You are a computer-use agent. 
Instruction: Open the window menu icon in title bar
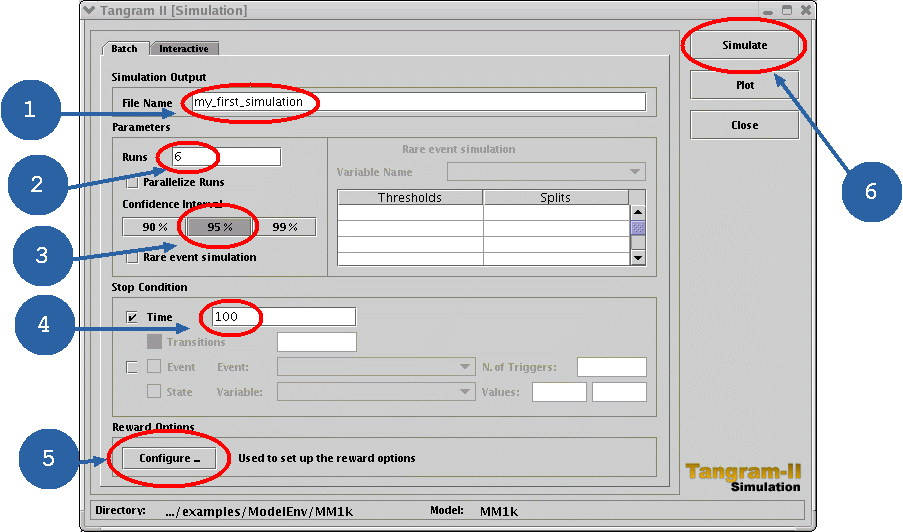(x=89, y=10)
